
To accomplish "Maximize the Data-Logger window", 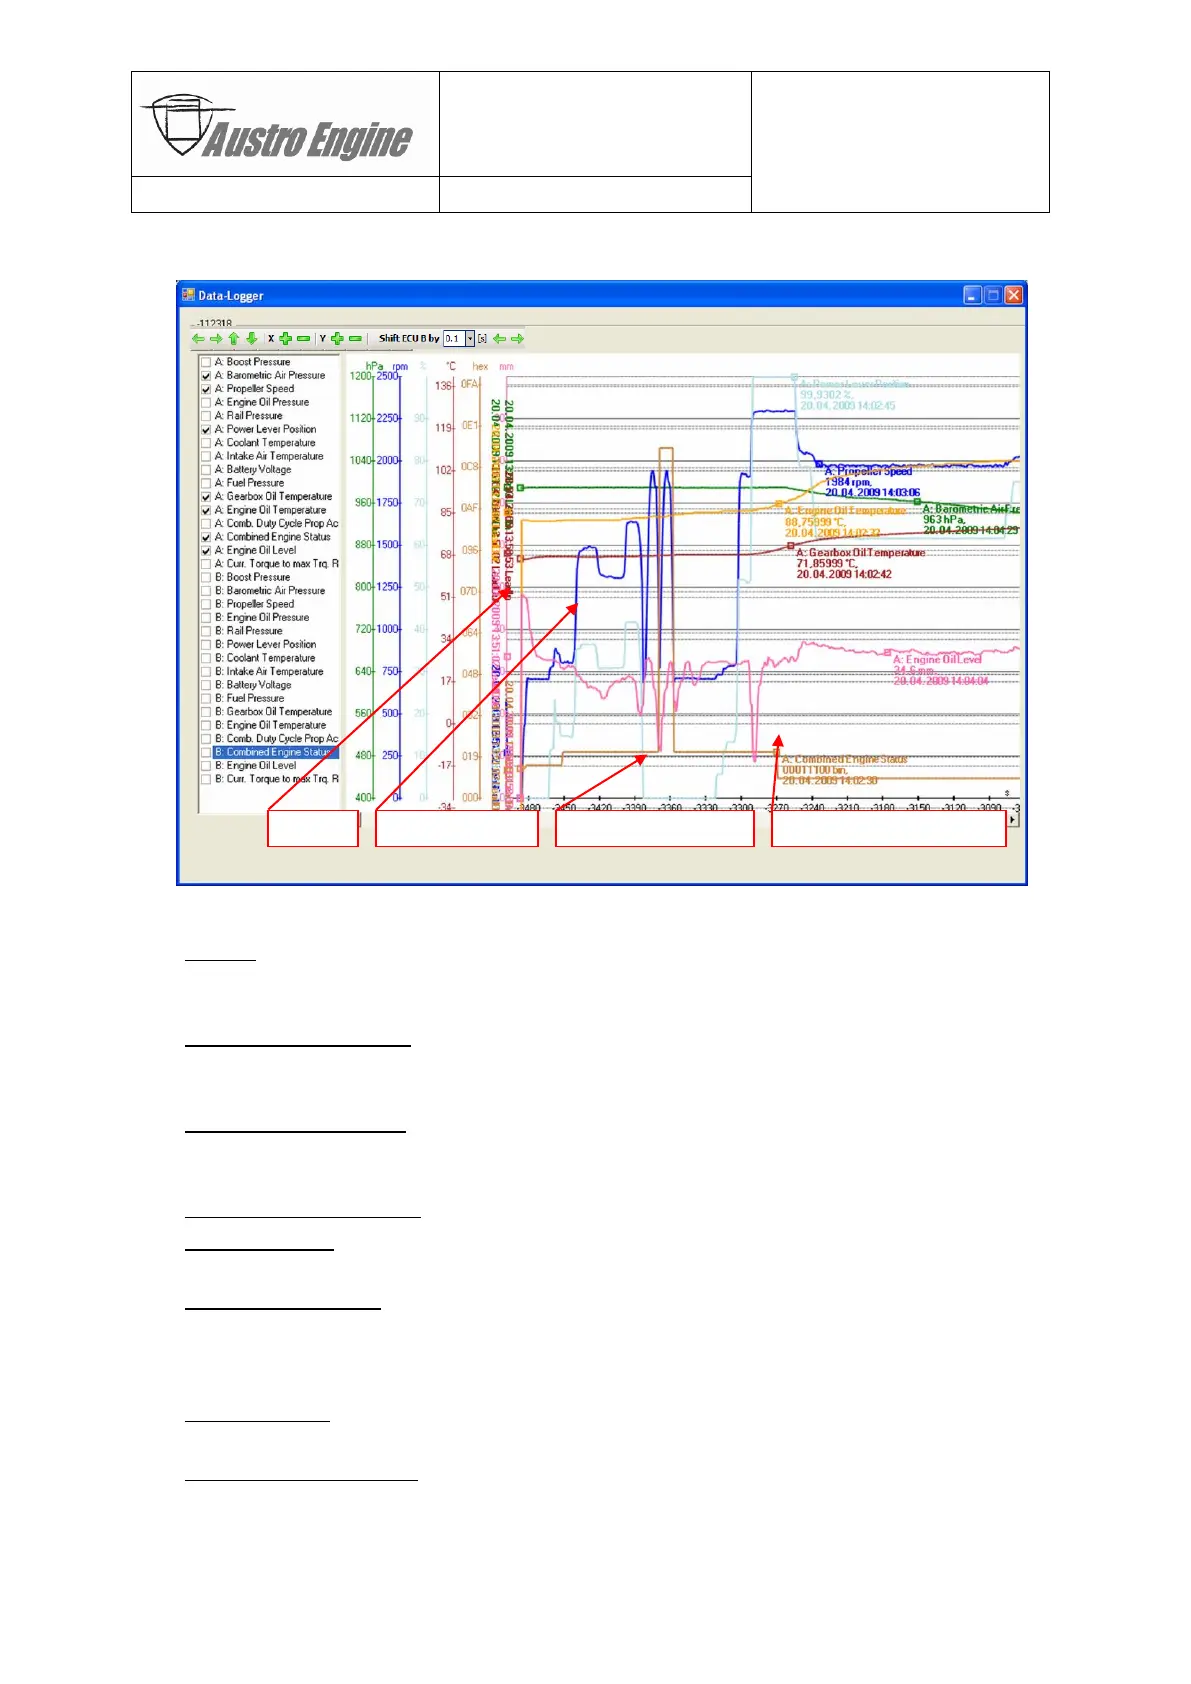I will (993, 295).
